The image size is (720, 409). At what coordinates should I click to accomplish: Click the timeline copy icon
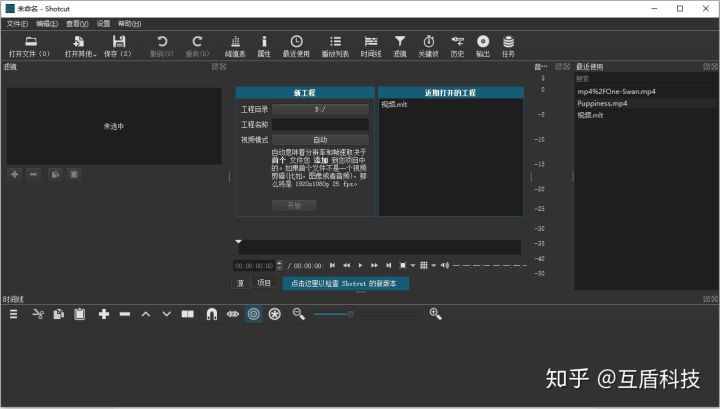[x=58, y=314]
